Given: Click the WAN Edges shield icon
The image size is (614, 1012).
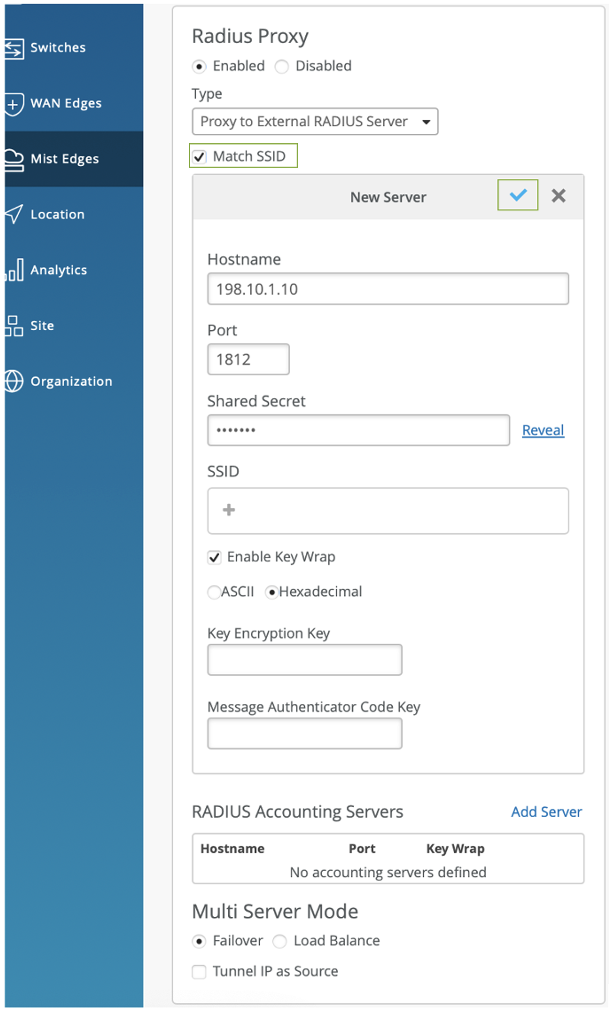Looking at the screenshot, I should point(13,104).
